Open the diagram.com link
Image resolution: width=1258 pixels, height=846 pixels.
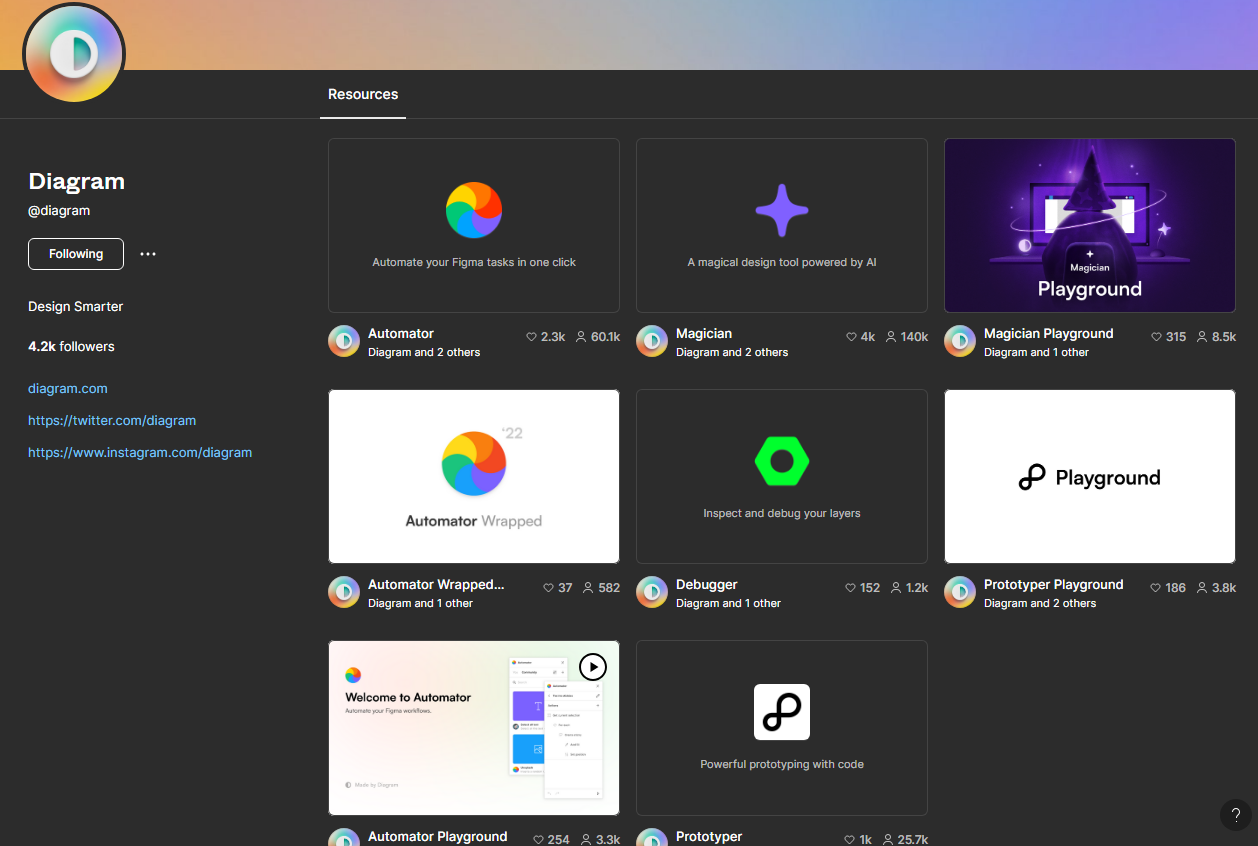(x=68, y=388)
